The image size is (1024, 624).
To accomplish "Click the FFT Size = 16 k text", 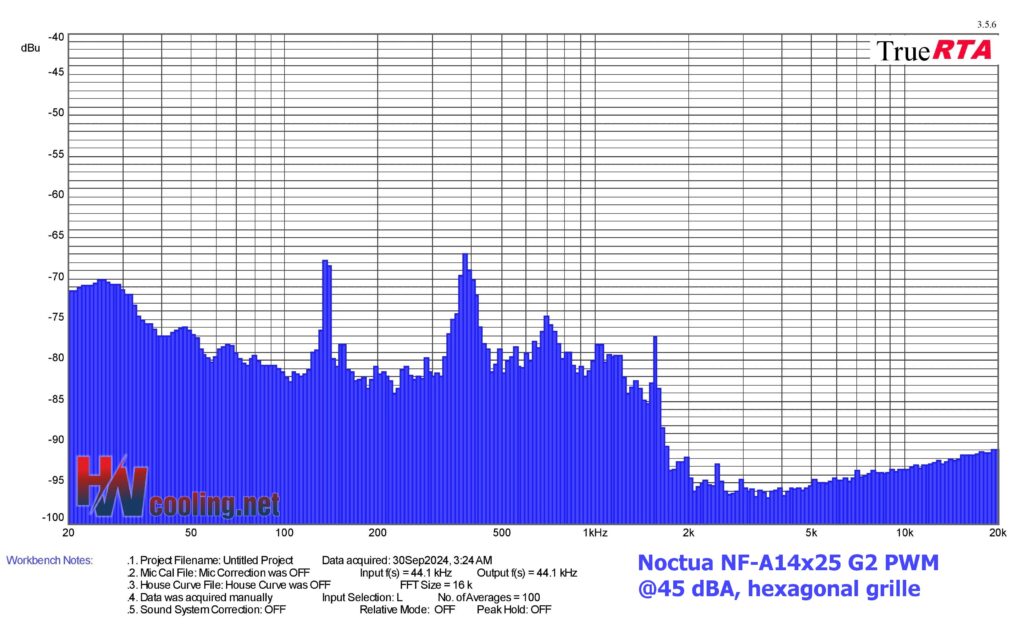I will (x=436, y=585).
